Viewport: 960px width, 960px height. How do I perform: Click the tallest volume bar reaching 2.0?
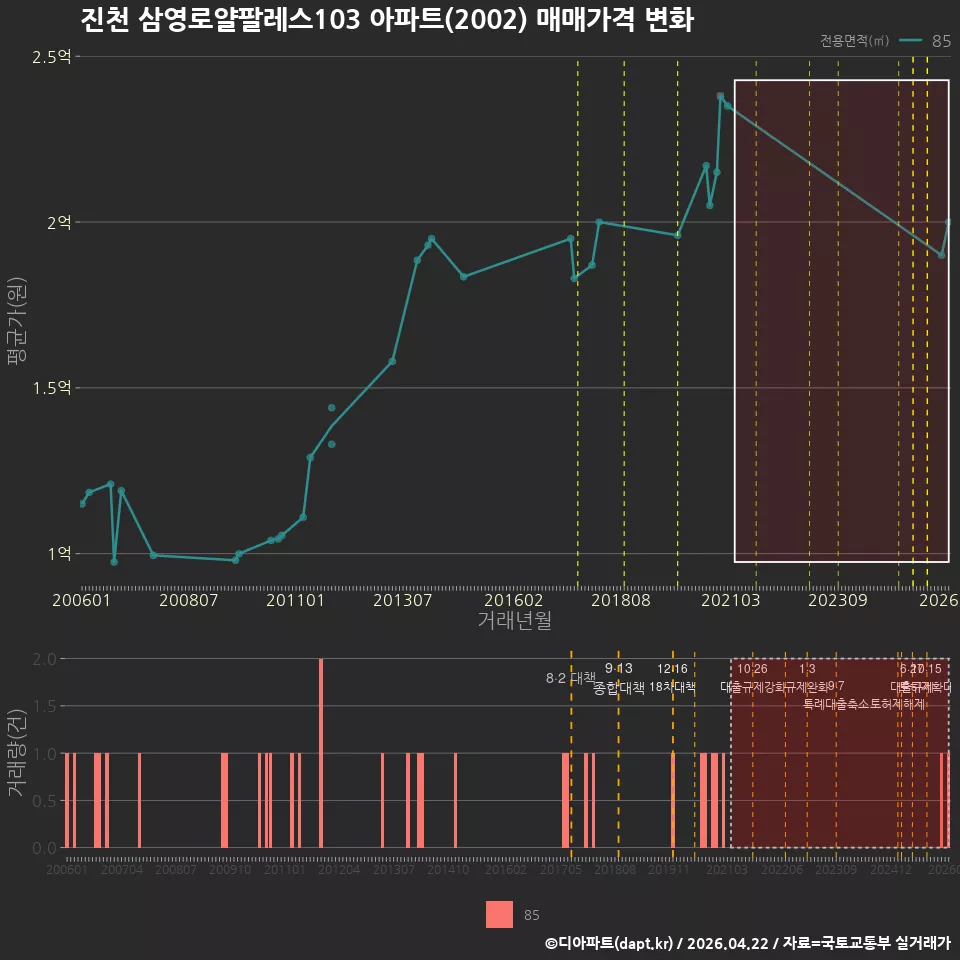321,753
